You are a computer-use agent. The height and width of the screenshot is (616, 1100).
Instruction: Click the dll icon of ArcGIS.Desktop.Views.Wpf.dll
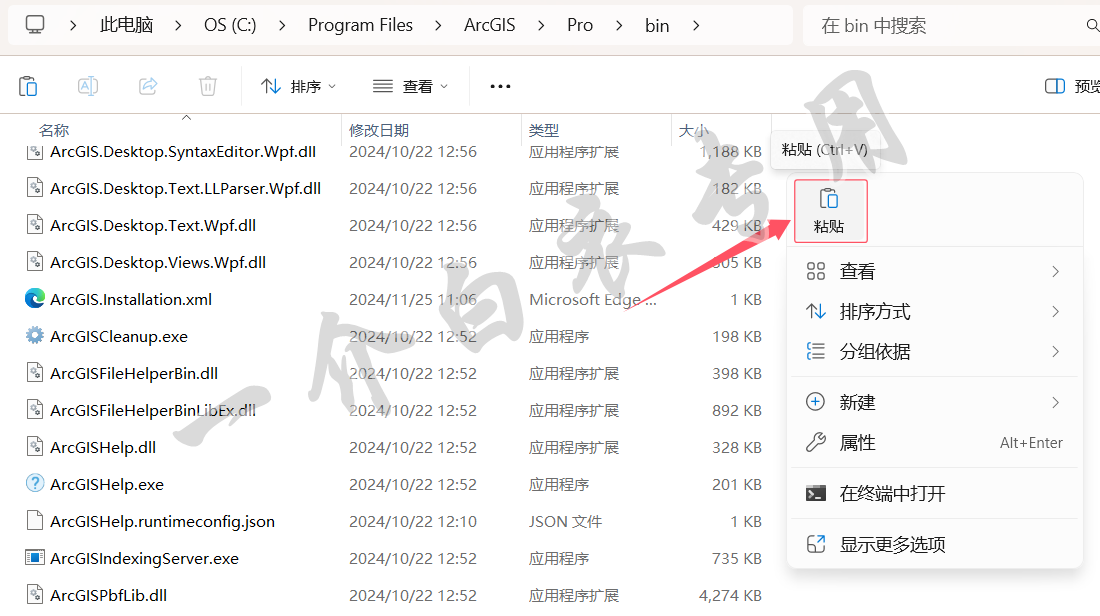(35, 262)
